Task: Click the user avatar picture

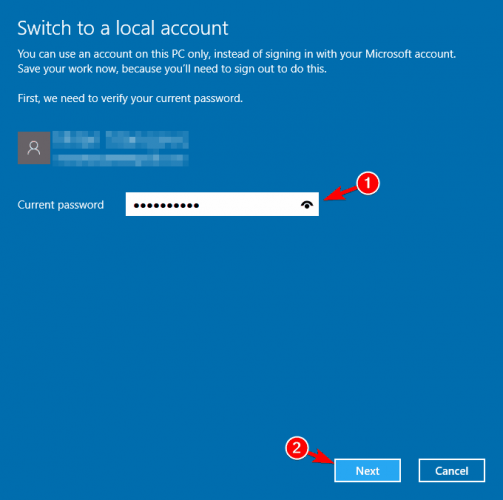Action: point(34,148)
